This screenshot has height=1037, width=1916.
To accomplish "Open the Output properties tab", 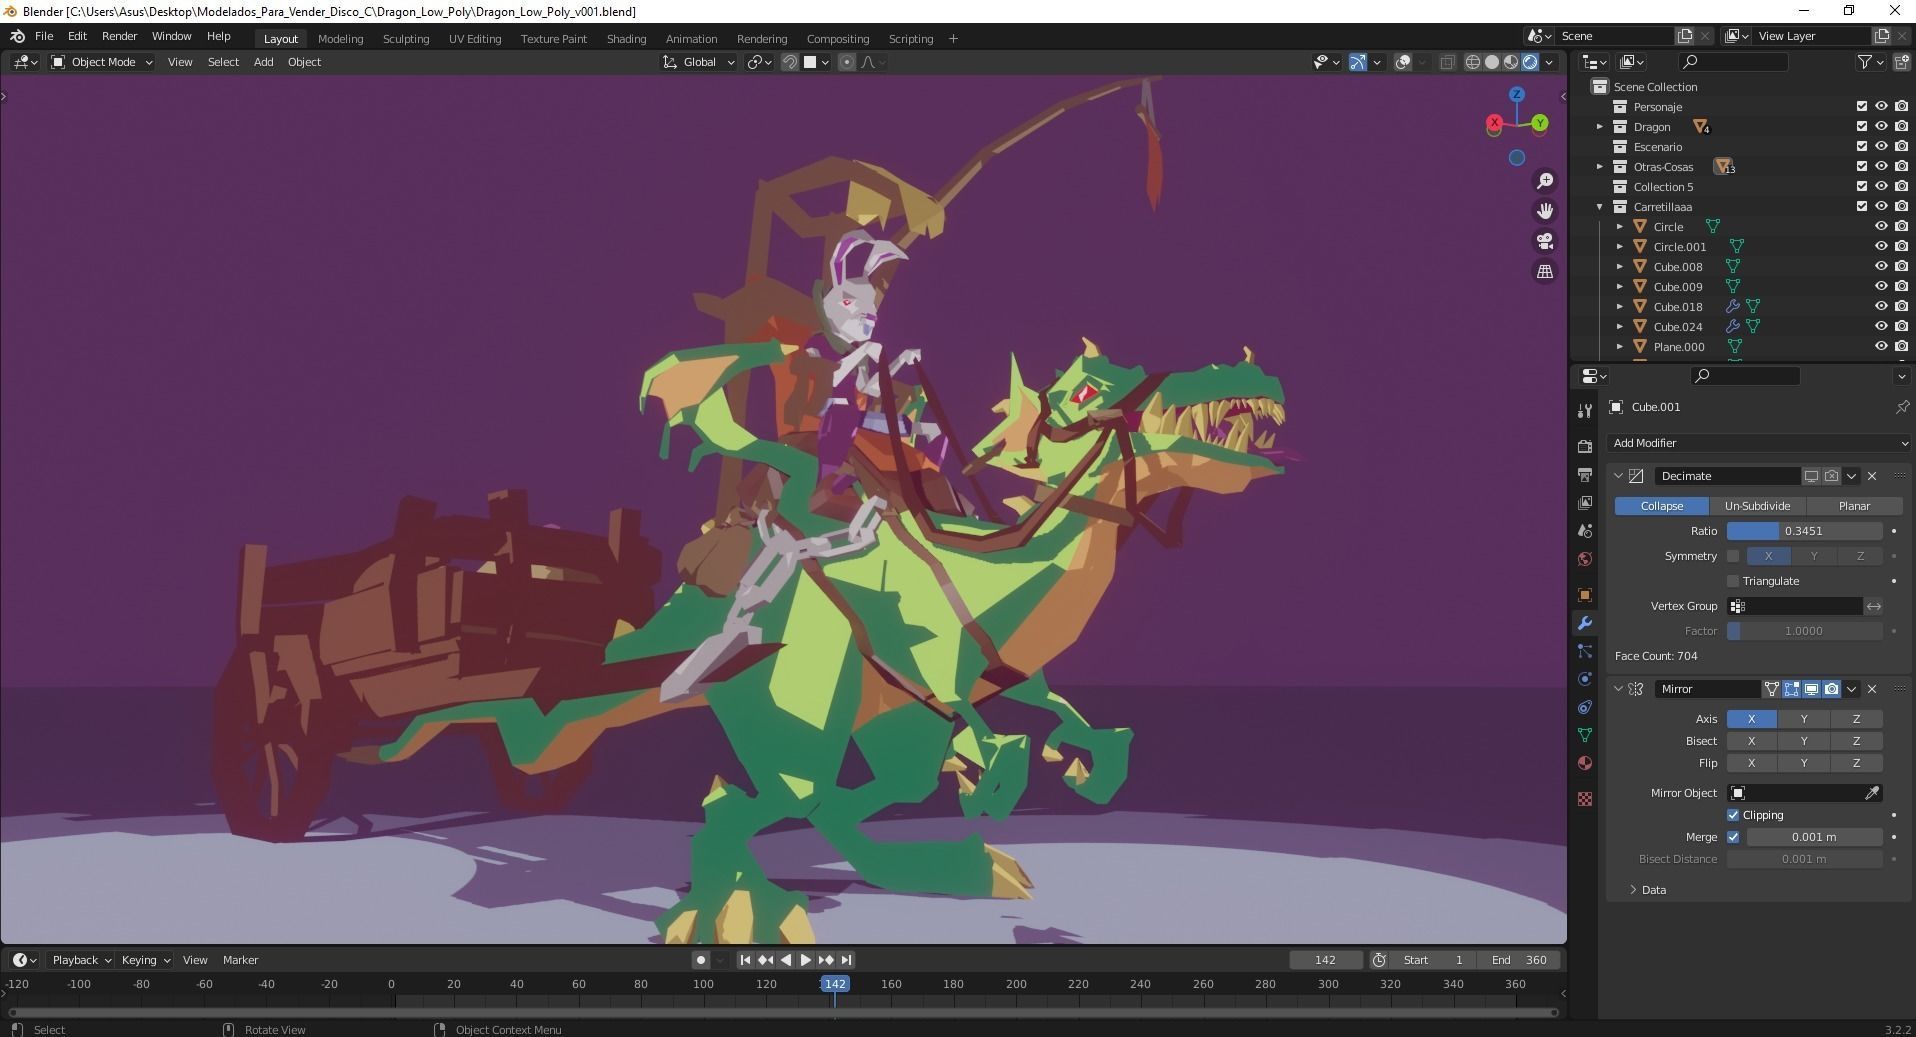I will click(1585, 475).
